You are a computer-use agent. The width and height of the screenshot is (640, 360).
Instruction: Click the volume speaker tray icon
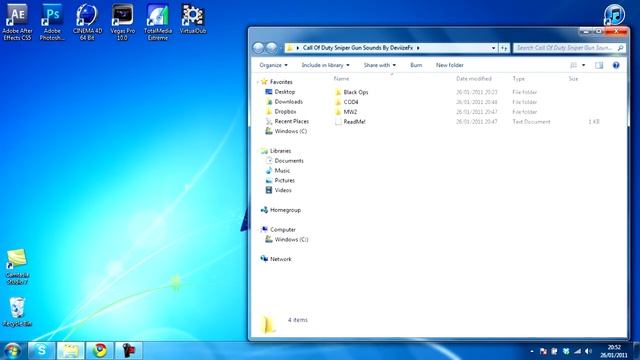coord(588,351)
